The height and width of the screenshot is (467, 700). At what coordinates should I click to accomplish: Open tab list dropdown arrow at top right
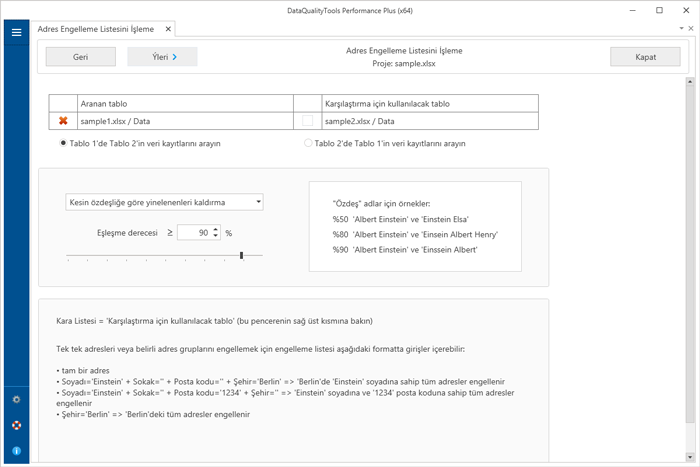[x=681, y=28]
